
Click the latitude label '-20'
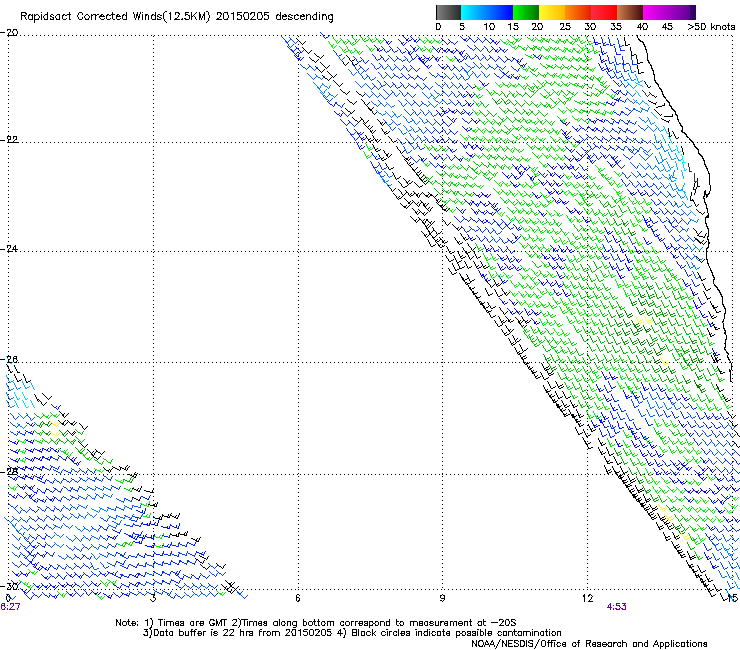coord(9,33)
